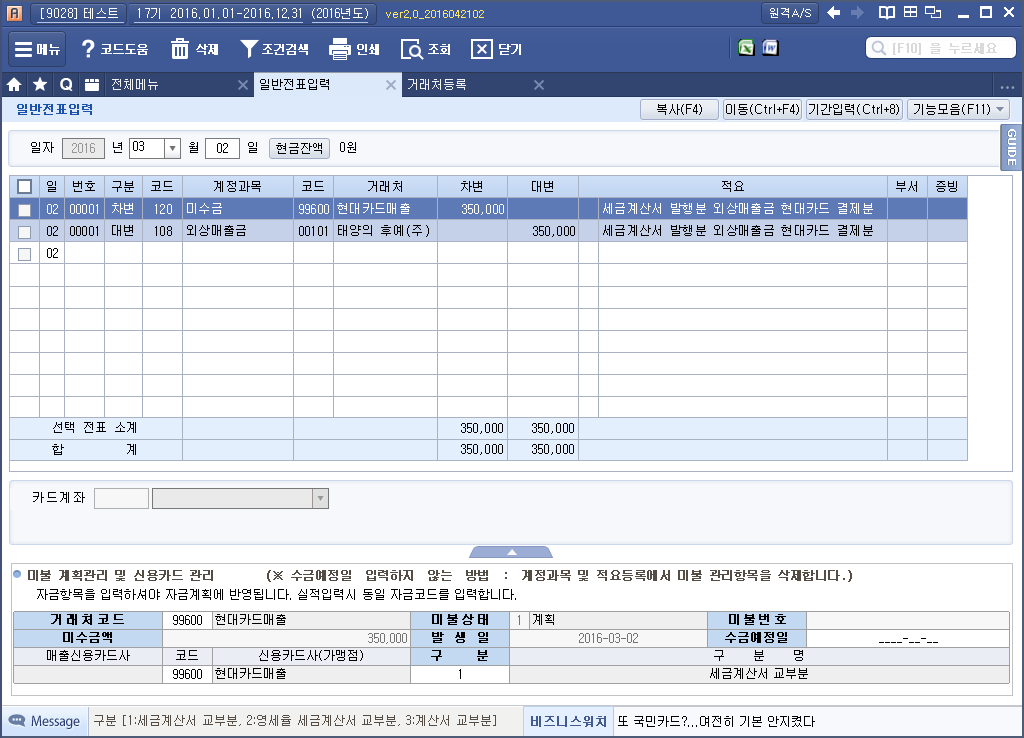Toggle the select-all header checkbox
This screenshot has width=1024, height=738.
(x=24, y=187)
